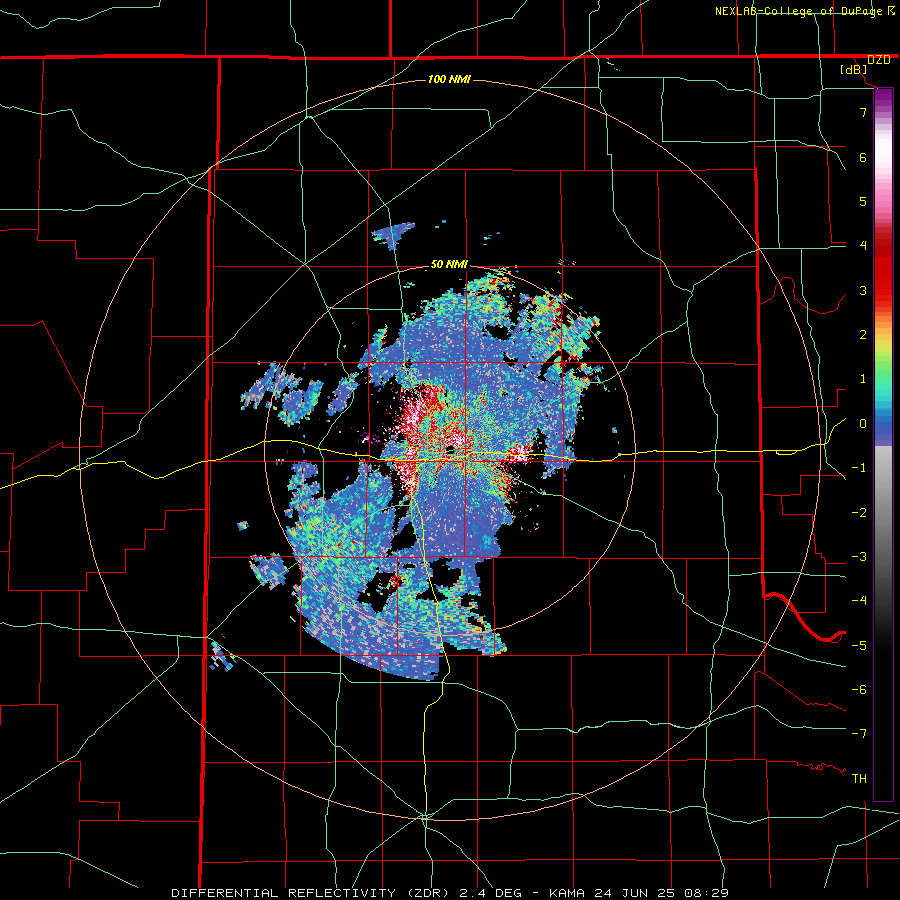The height and width of the screenshot is (900, 900).
Task: Click the "2" tick on the dB scale
Action: click(x=863, y=335)
